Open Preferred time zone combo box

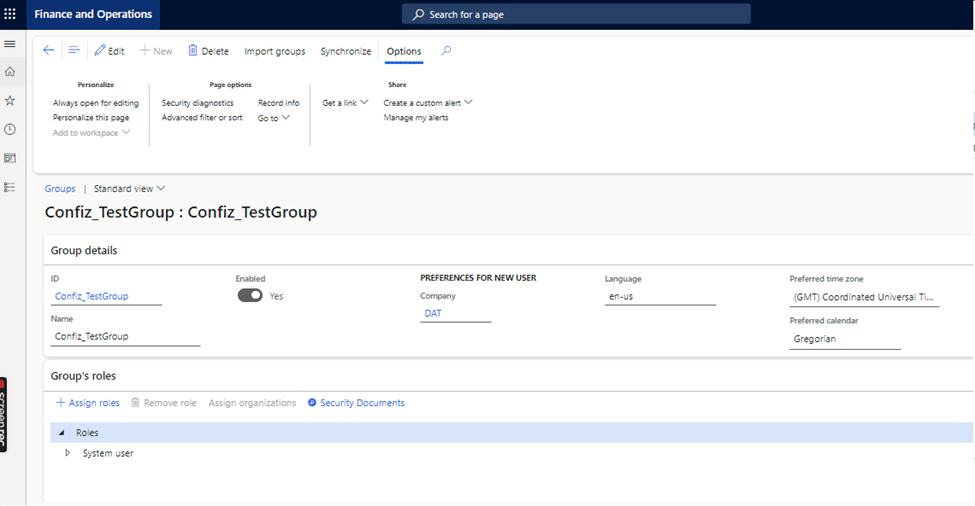pyautogui.click(x=864, y=297)
